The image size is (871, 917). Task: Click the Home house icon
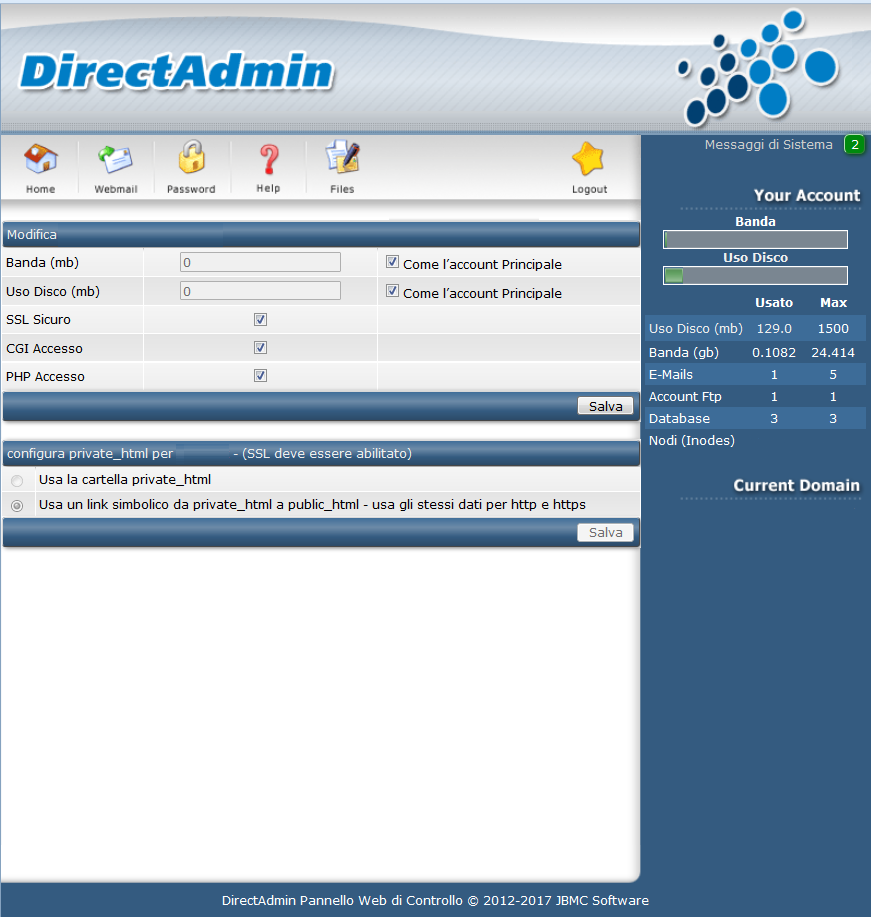[x=41, y=160]
